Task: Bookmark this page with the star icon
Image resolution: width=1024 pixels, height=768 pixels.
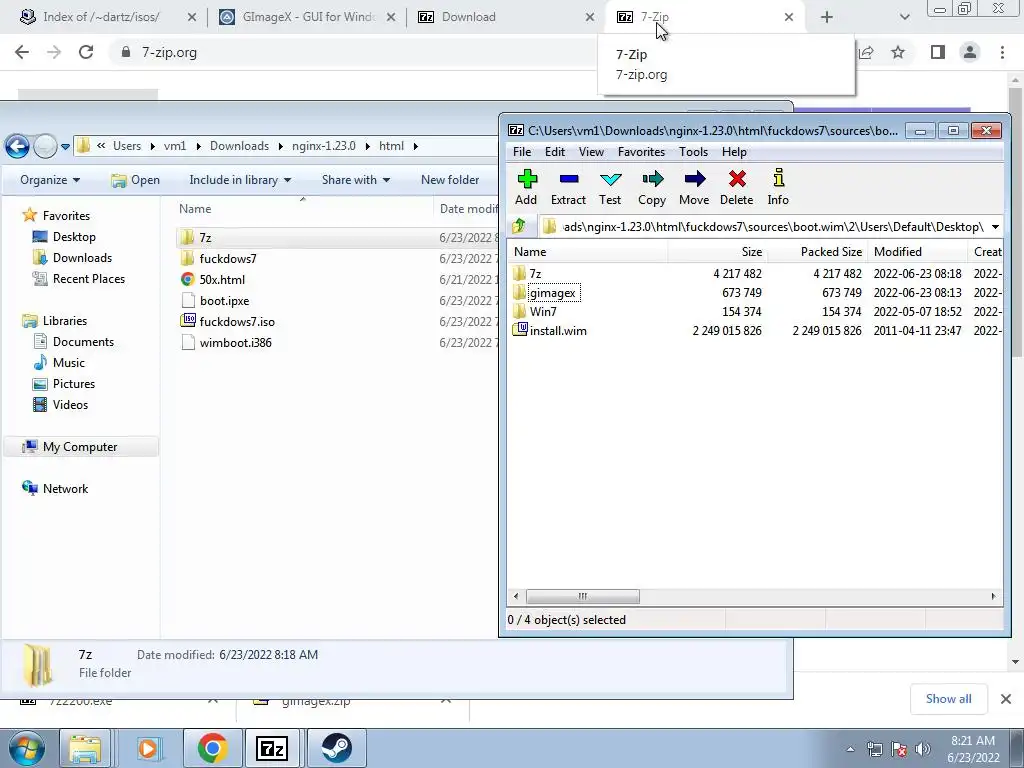Action: [x=898, y=52]
